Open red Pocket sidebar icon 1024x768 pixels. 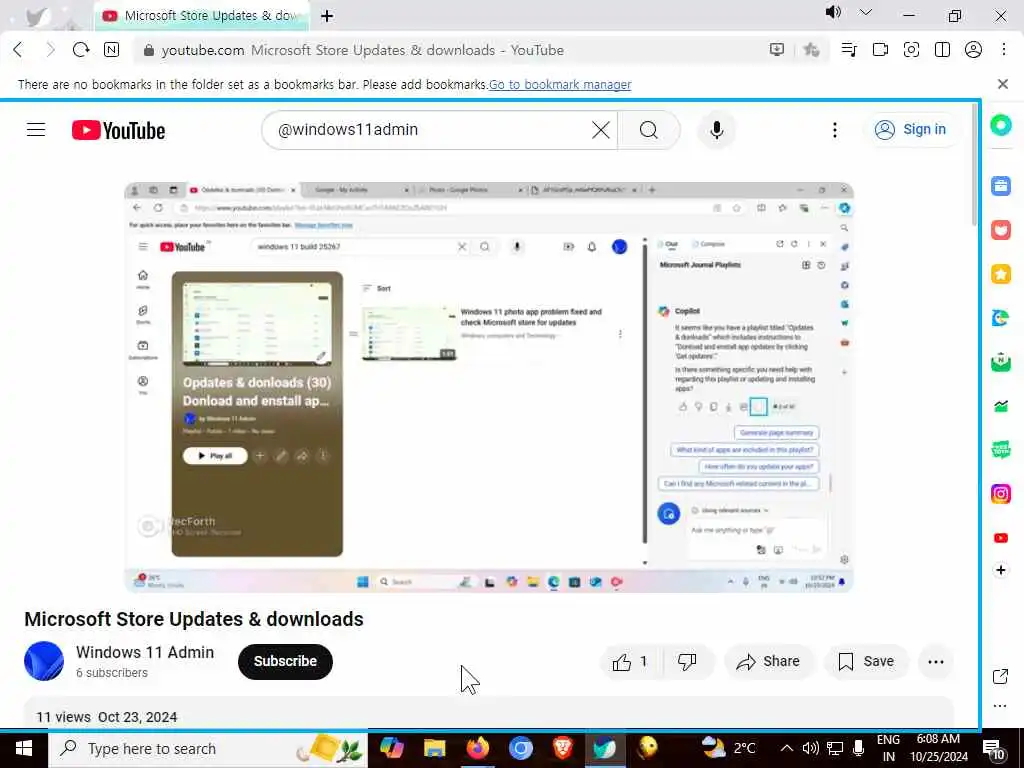[x=1001, y=230]
